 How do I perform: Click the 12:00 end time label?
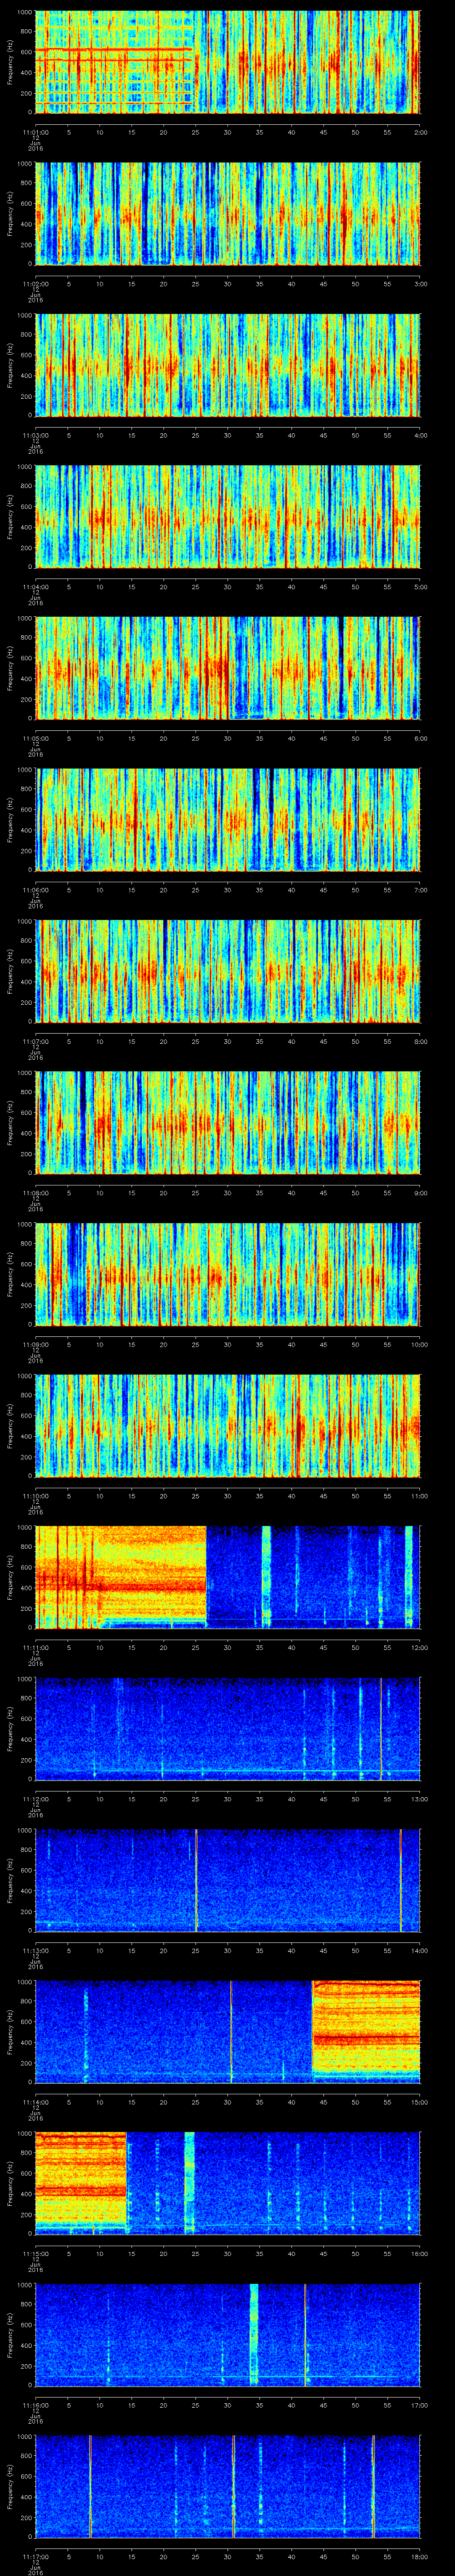pos(419,1647)
